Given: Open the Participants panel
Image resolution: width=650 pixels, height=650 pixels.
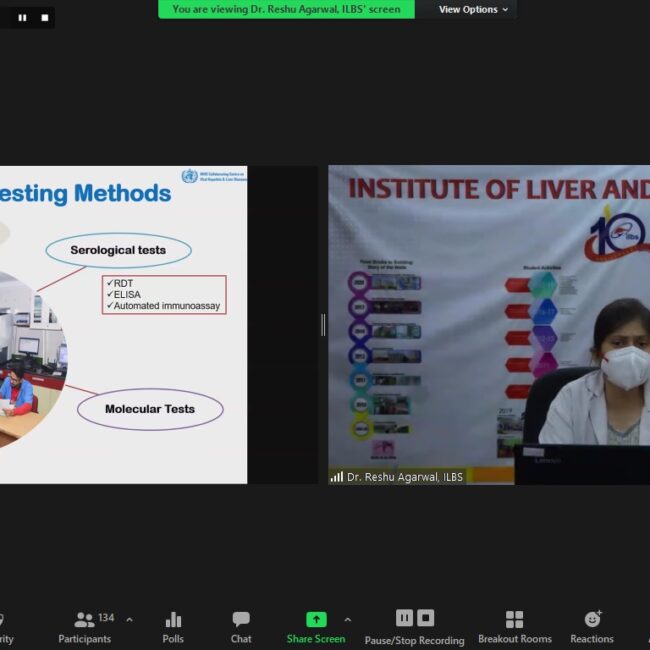Looking at the screenshot, I should (x=85, y=627).
